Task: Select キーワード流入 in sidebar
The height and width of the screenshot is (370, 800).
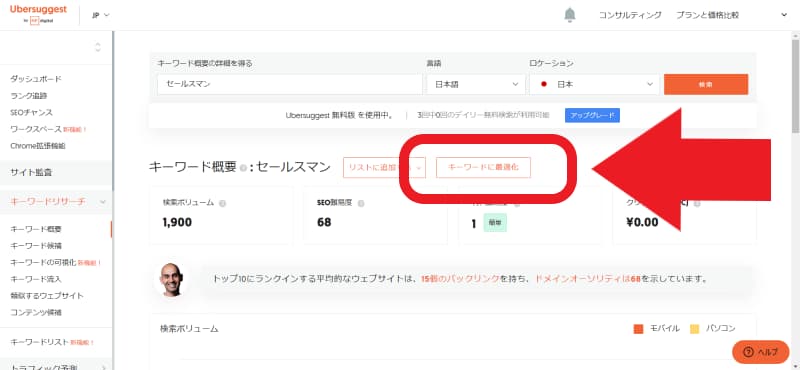Action: pyautogui.click(x=36, y=279)
